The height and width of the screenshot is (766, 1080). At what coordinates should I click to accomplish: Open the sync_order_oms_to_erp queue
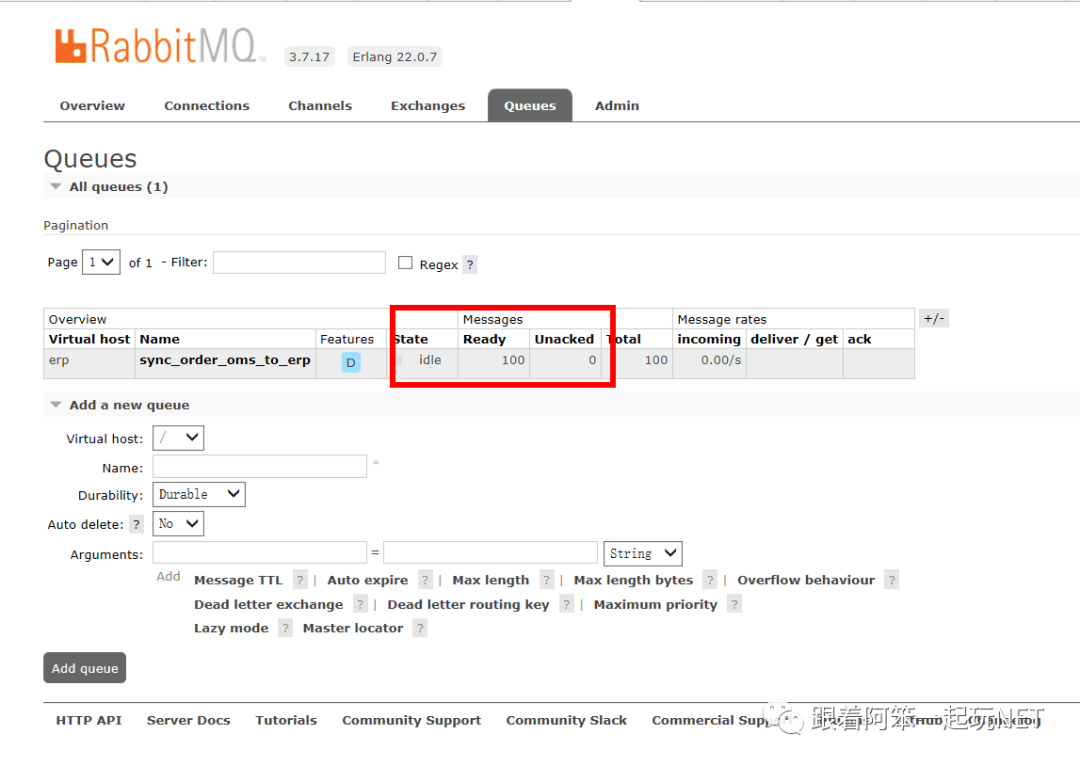pyautogui.click(x=225, y=360)
